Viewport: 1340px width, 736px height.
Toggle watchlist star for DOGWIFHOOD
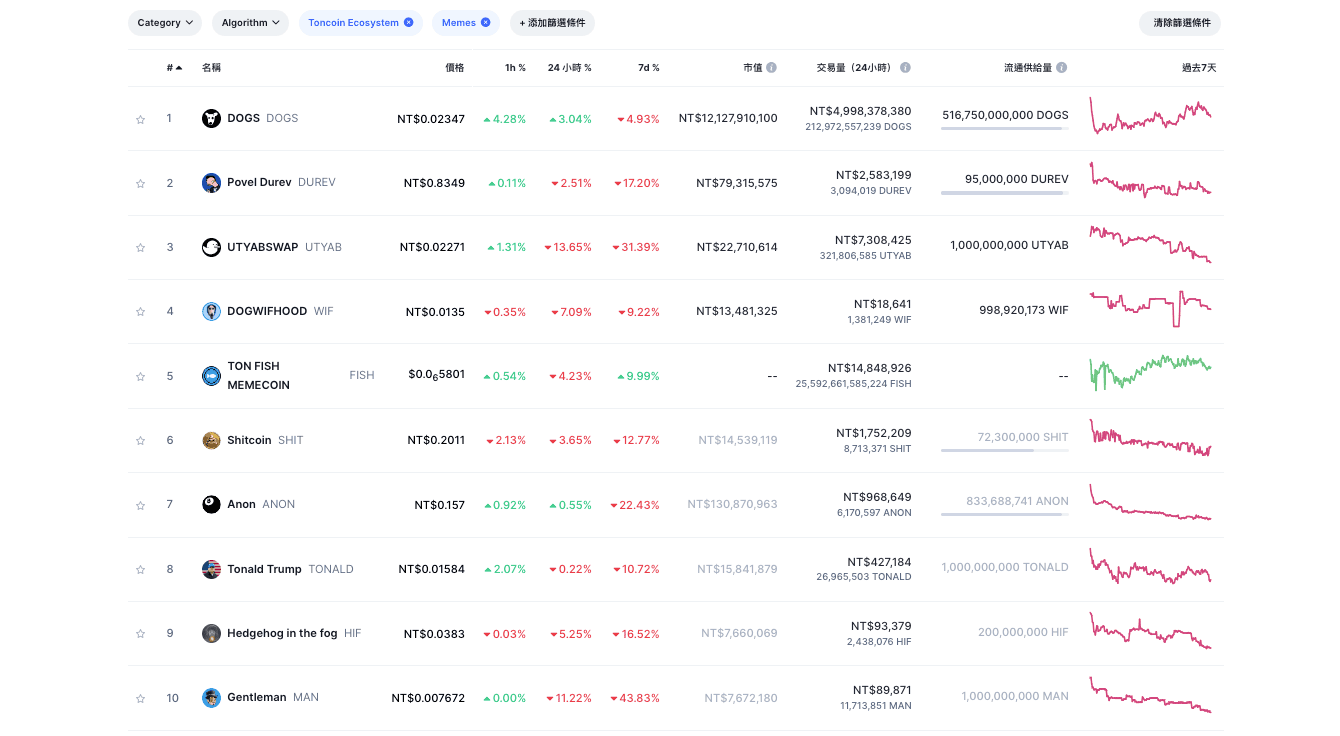tap(140, 312)
